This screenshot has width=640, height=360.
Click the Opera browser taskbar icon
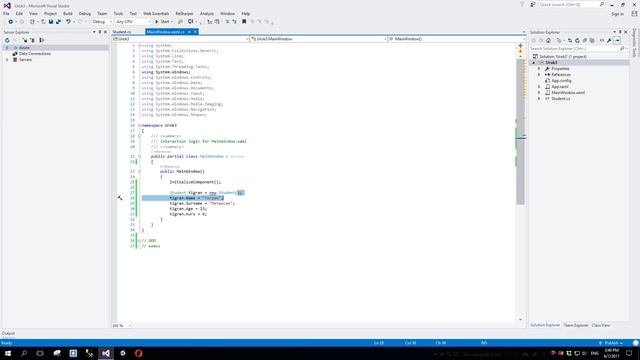(138, 353)
